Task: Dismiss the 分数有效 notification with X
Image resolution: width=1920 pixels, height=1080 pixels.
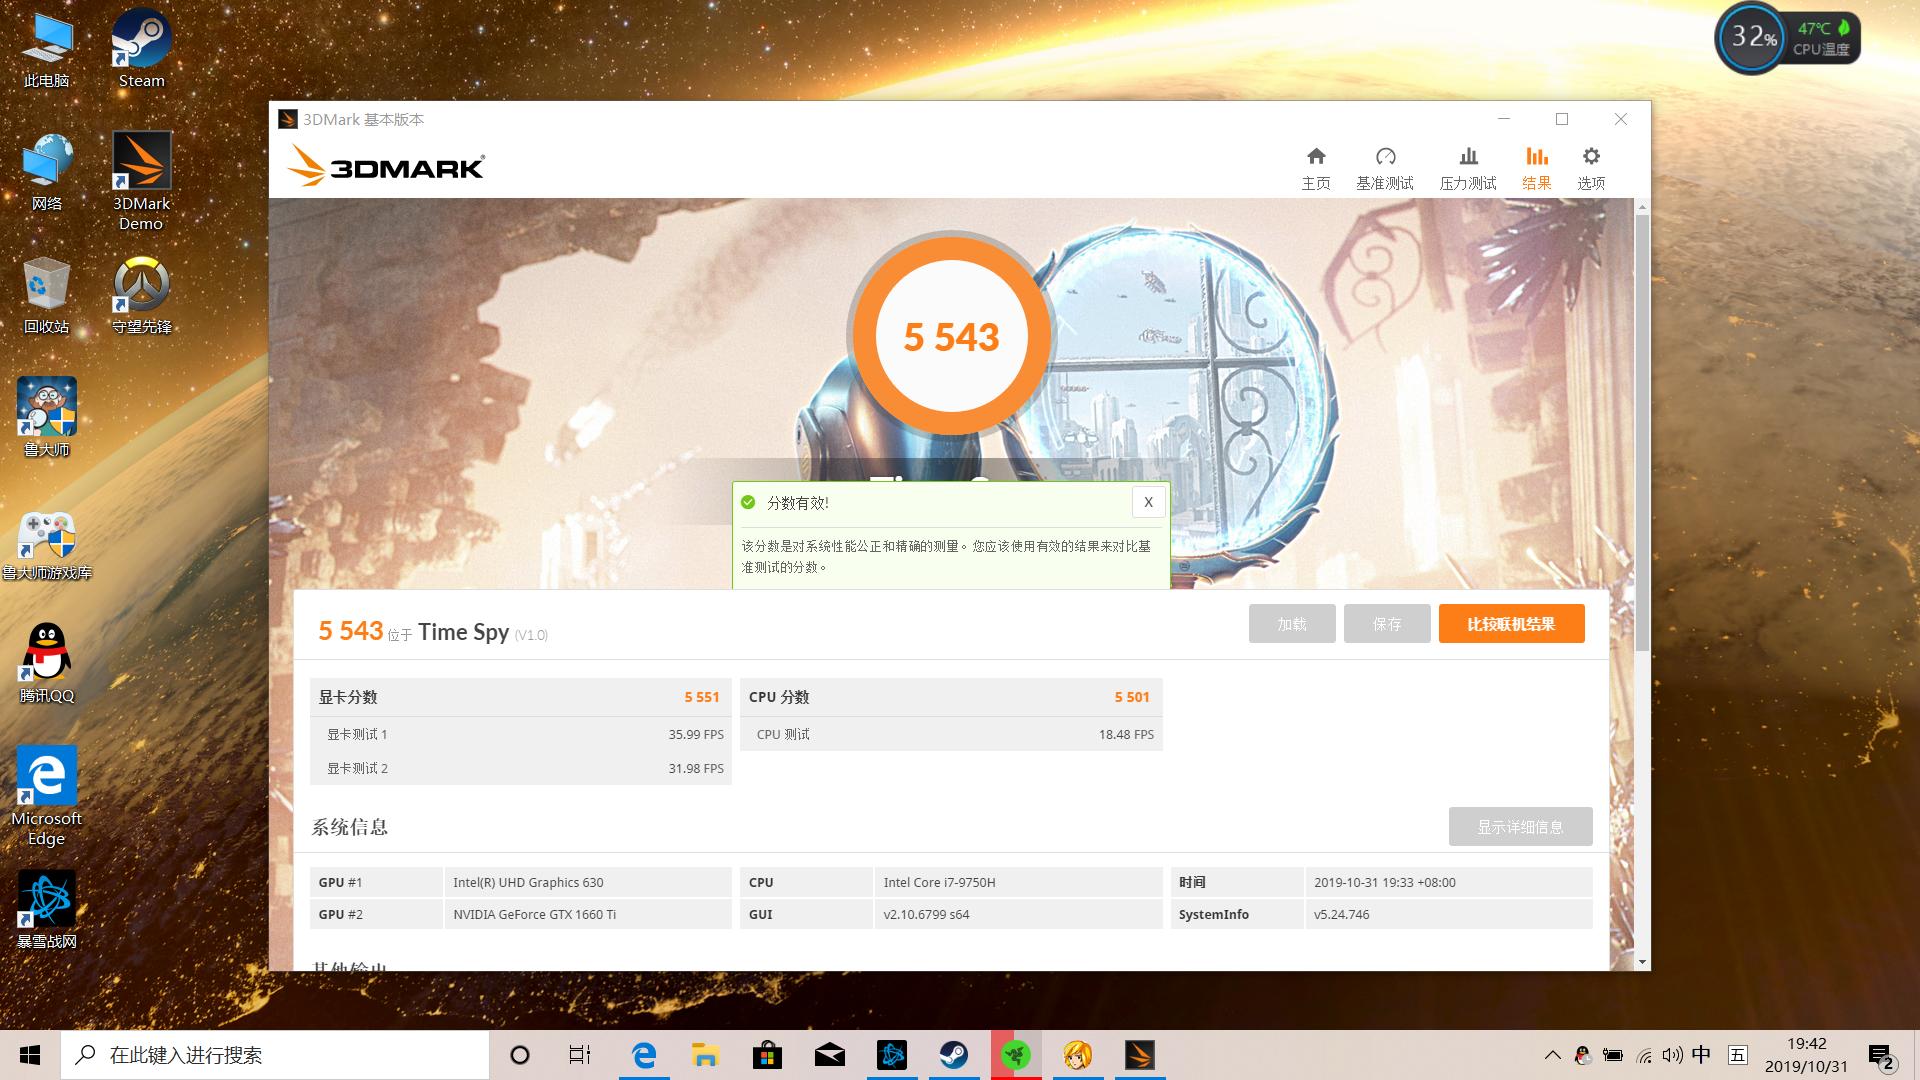Action: click(1148, 502)
